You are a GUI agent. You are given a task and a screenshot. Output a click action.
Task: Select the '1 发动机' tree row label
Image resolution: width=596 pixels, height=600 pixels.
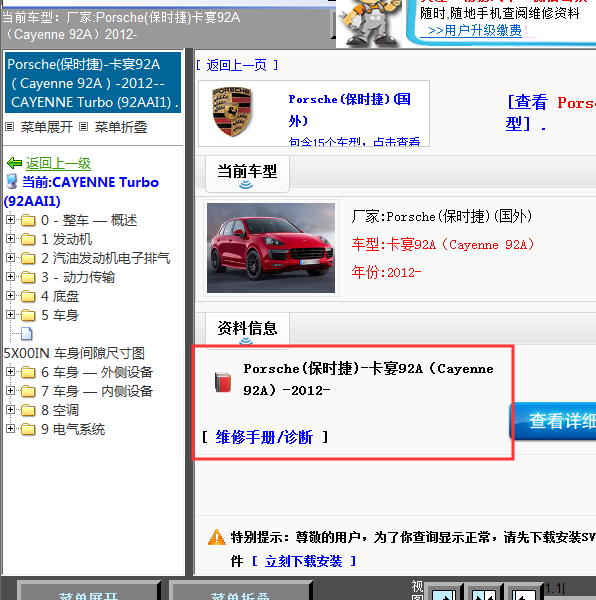coord(67,239)
